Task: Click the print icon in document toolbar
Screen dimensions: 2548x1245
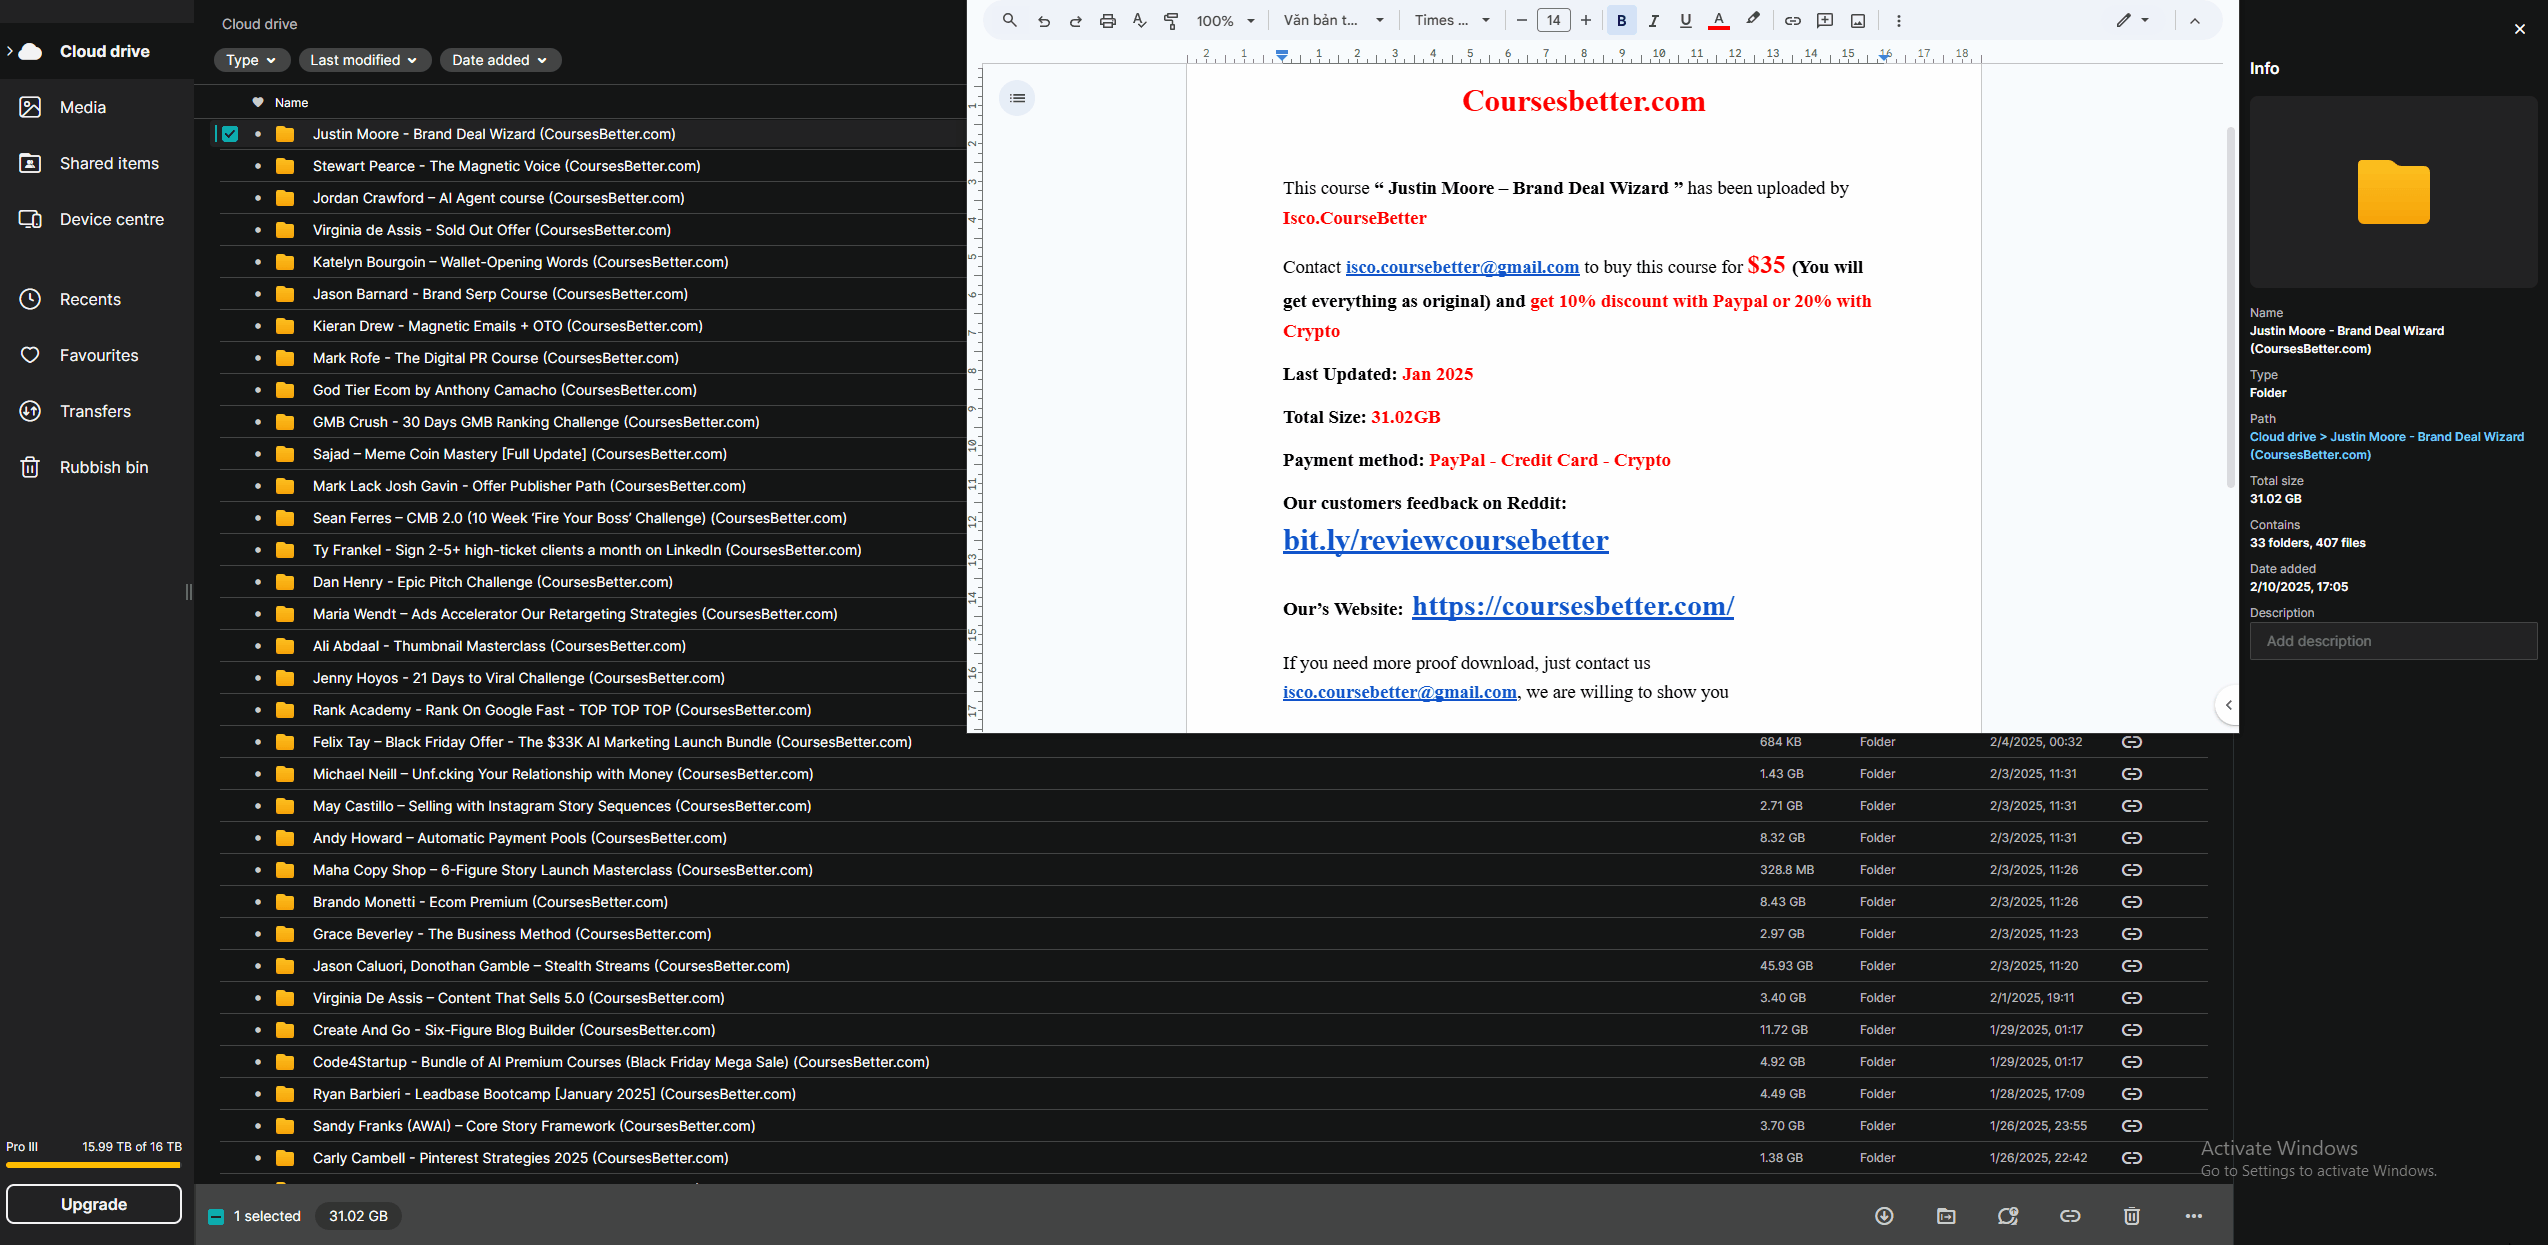Action: [x=1107, y=20]
